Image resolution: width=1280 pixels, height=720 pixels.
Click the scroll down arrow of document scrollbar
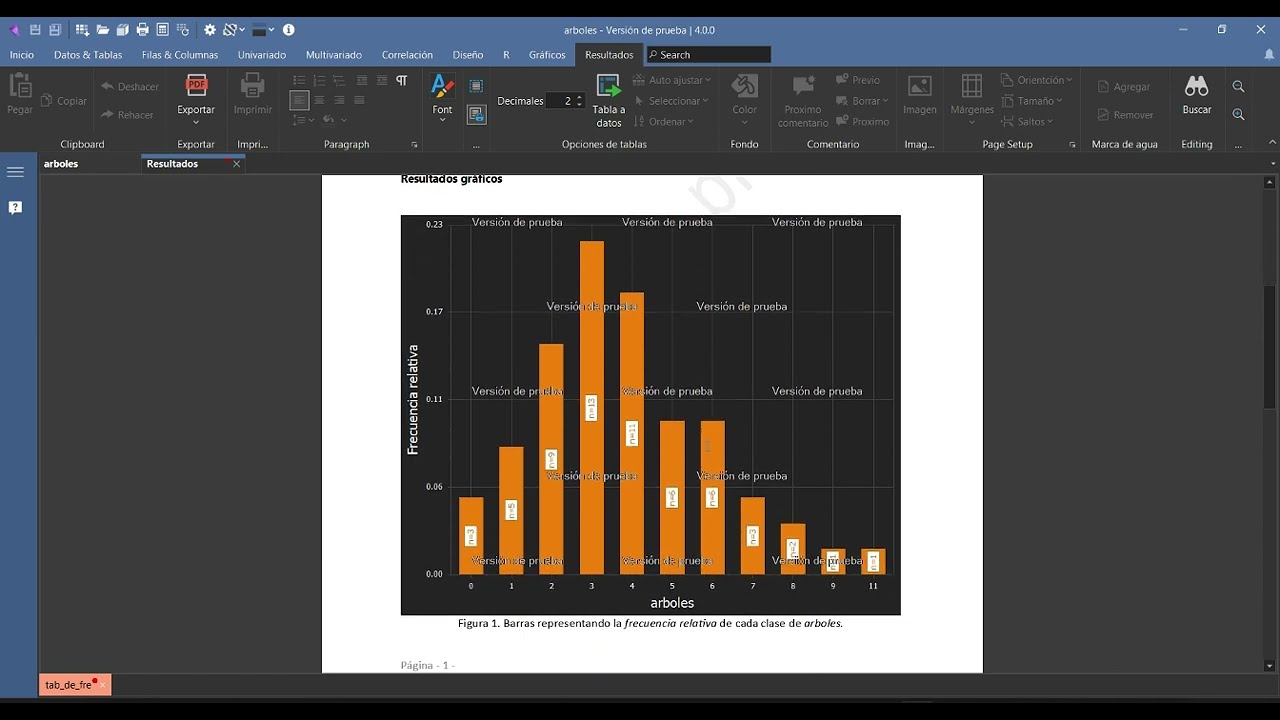tap(1270, 666)
